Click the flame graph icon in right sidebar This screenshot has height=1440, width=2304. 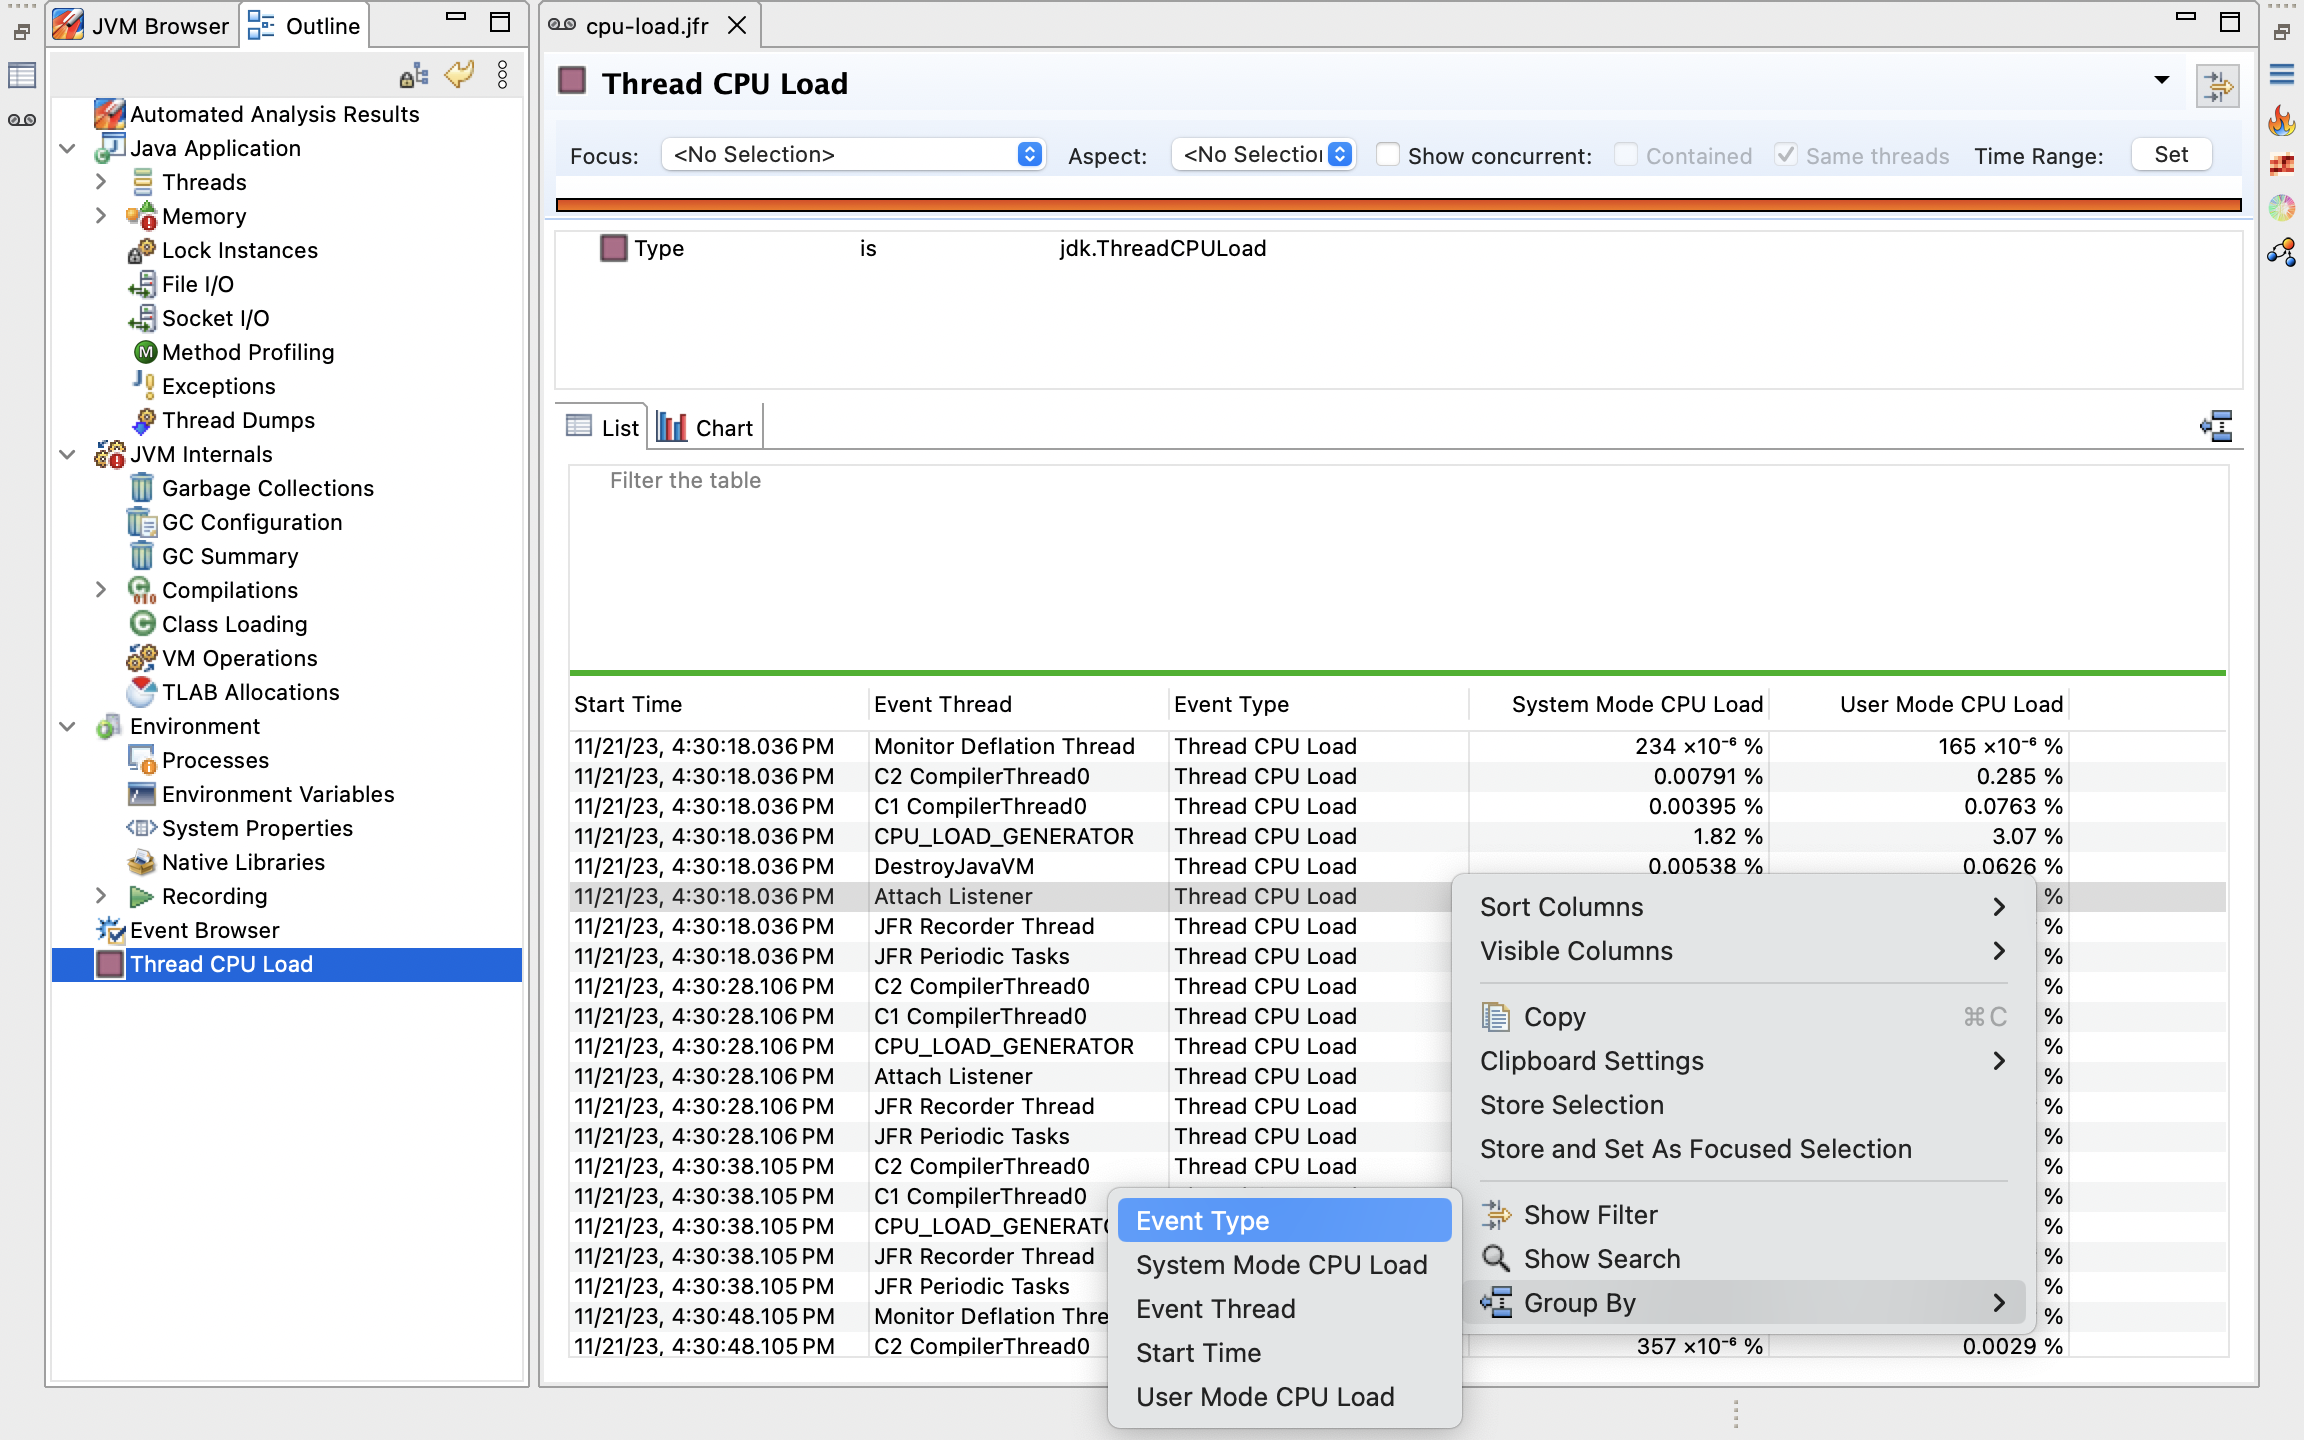click(2281, 121)
